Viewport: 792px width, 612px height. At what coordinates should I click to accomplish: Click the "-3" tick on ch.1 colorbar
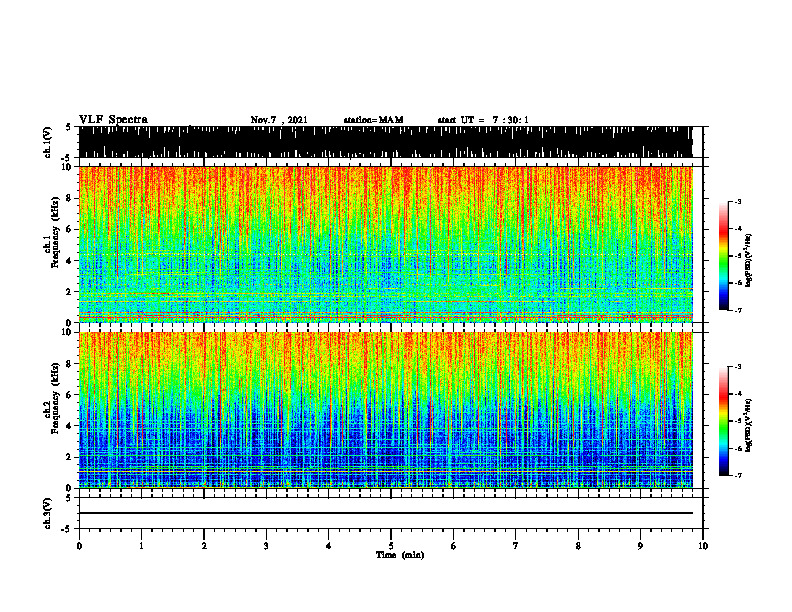[738, 201]
